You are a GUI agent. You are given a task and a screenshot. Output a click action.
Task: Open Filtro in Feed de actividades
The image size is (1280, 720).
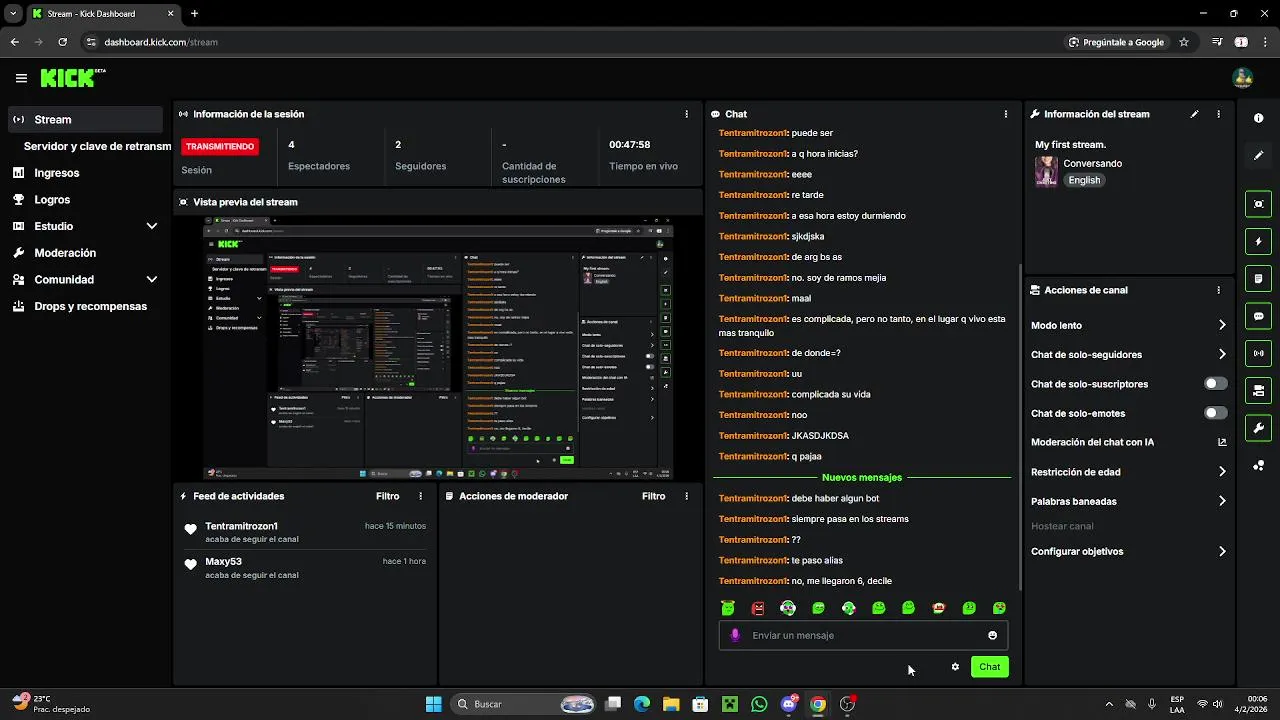[x=387, y=496]
